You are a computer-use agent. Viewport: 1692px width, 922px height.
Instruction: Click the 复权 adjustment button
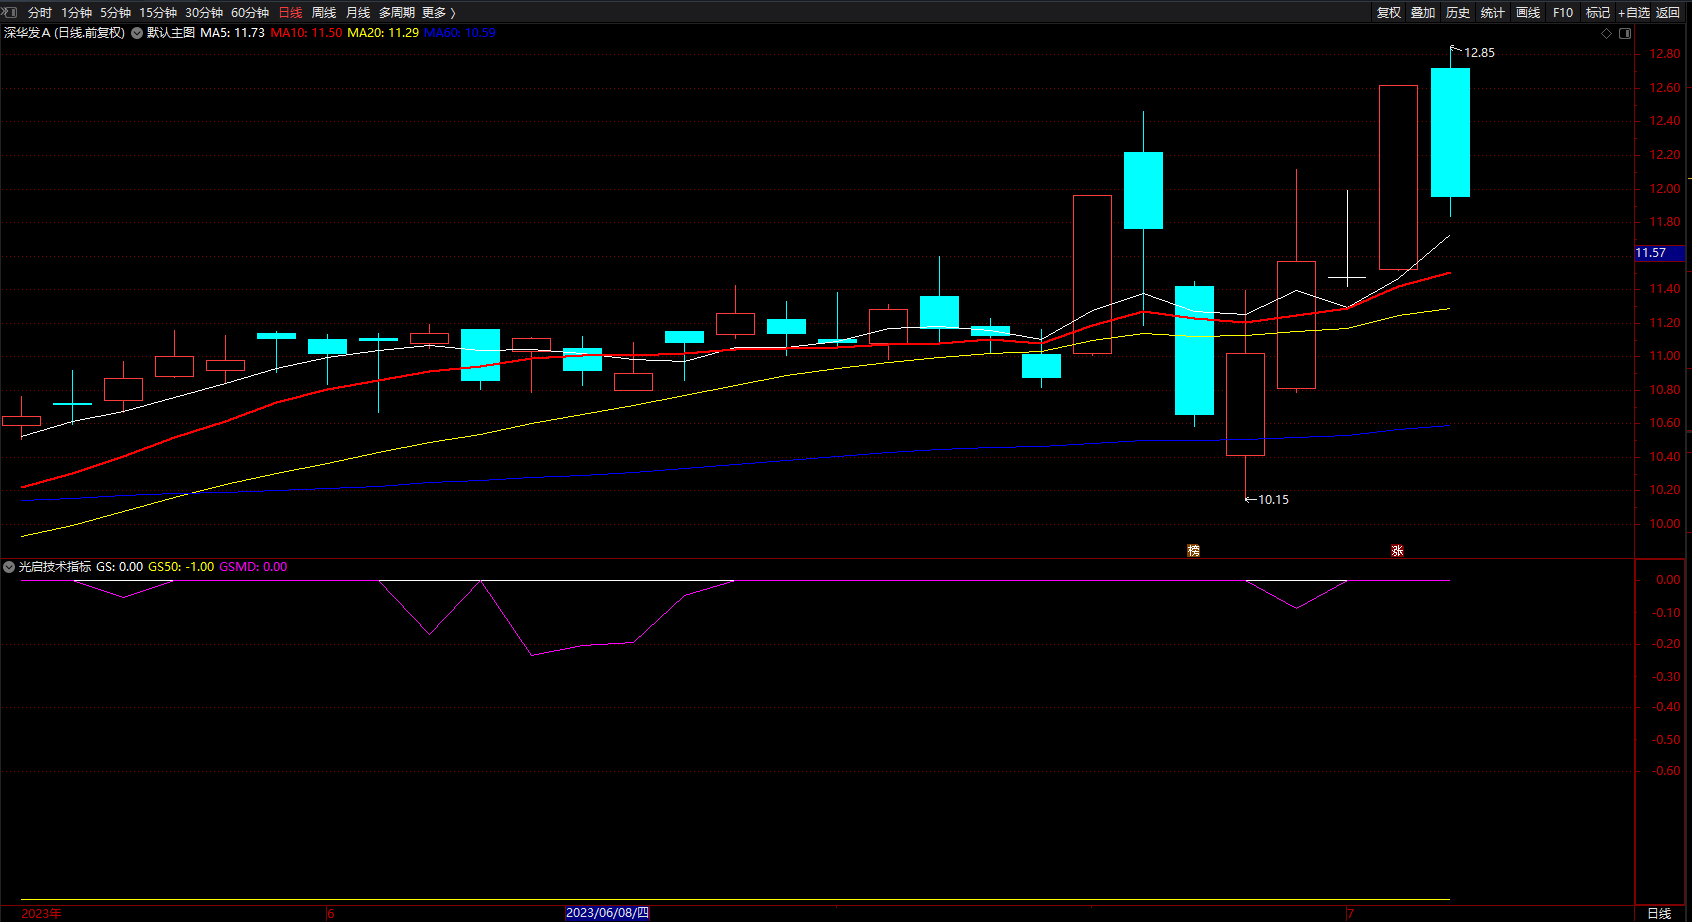click(1389, 13)
